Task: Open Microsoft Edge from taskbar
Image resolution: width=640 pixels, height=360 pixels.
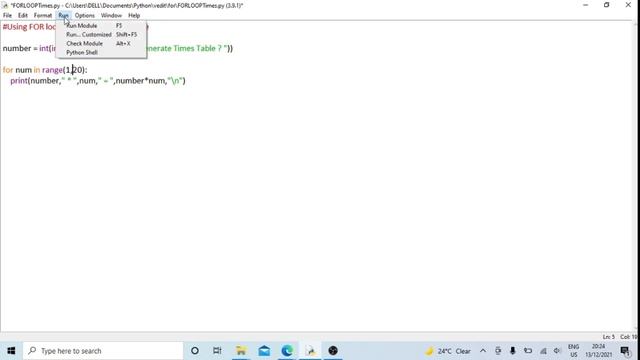Action: (x=287, y=351)
